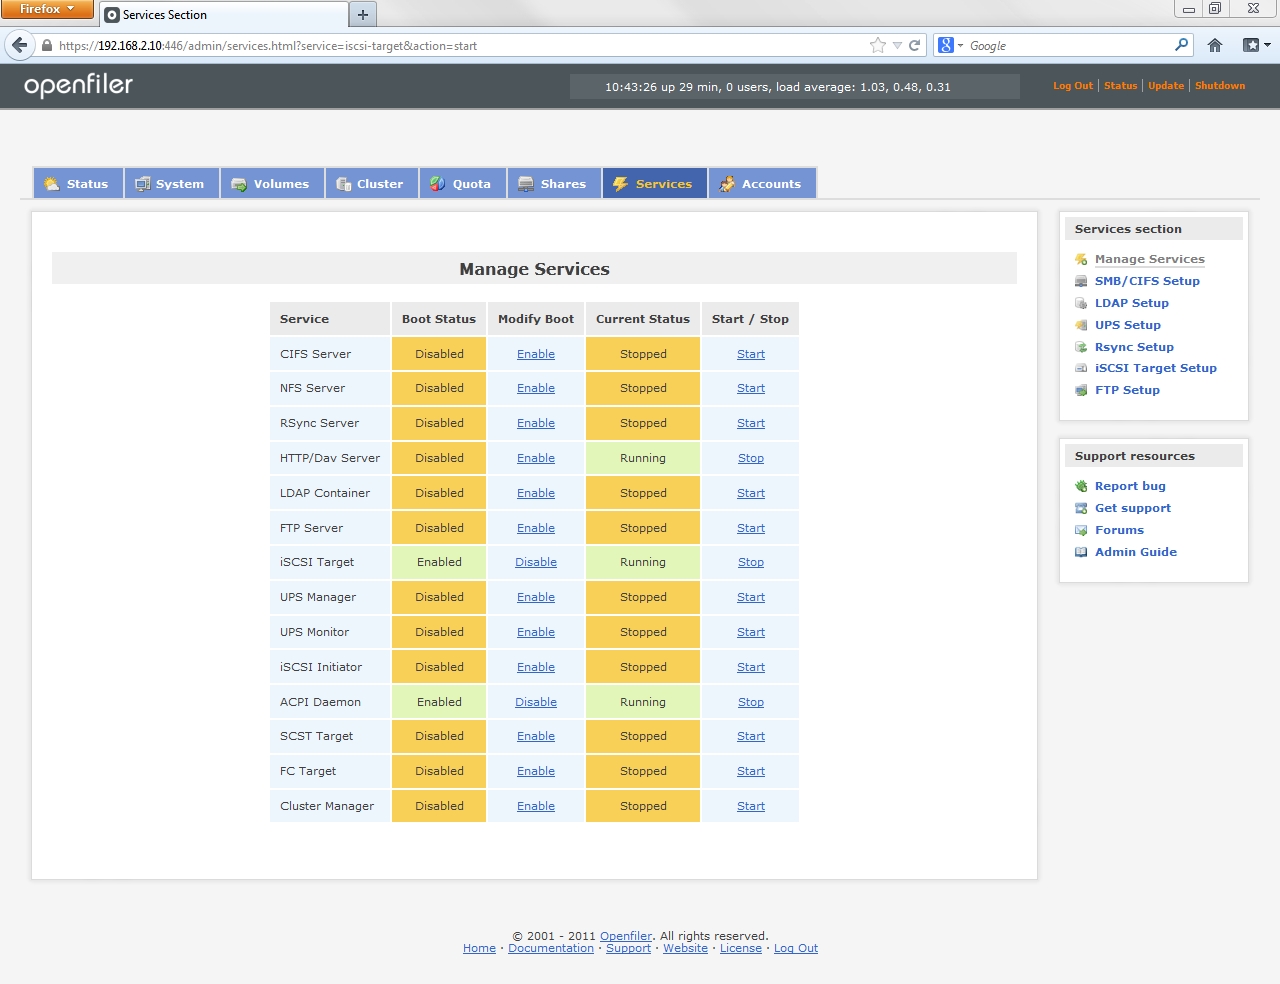This screenshot has height=984, width=1280.
Task: Disable iSCSI Target boot status
Action: tap(535, 562)
